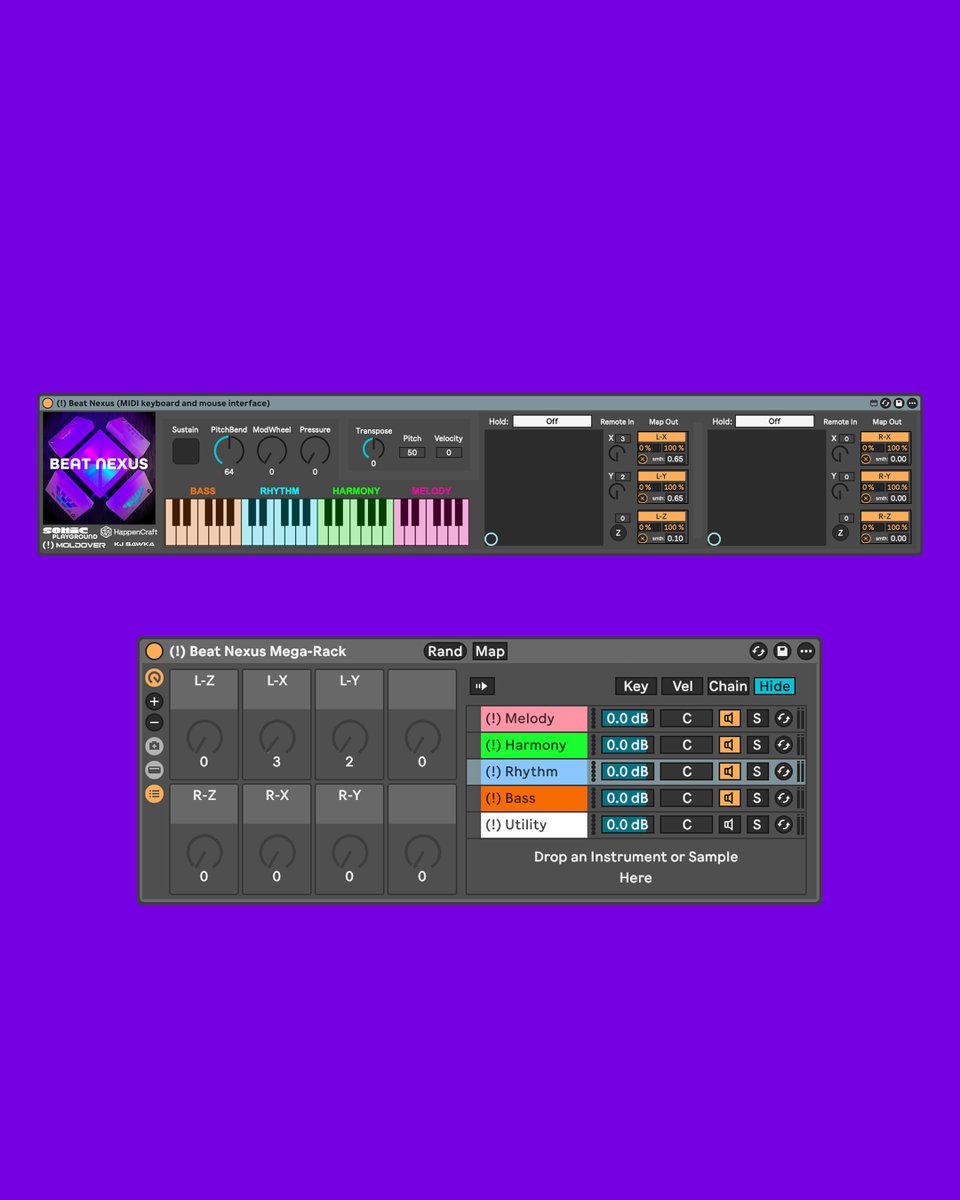
Task: Select the (!) Melody chain
Action: tap(534, 718)
